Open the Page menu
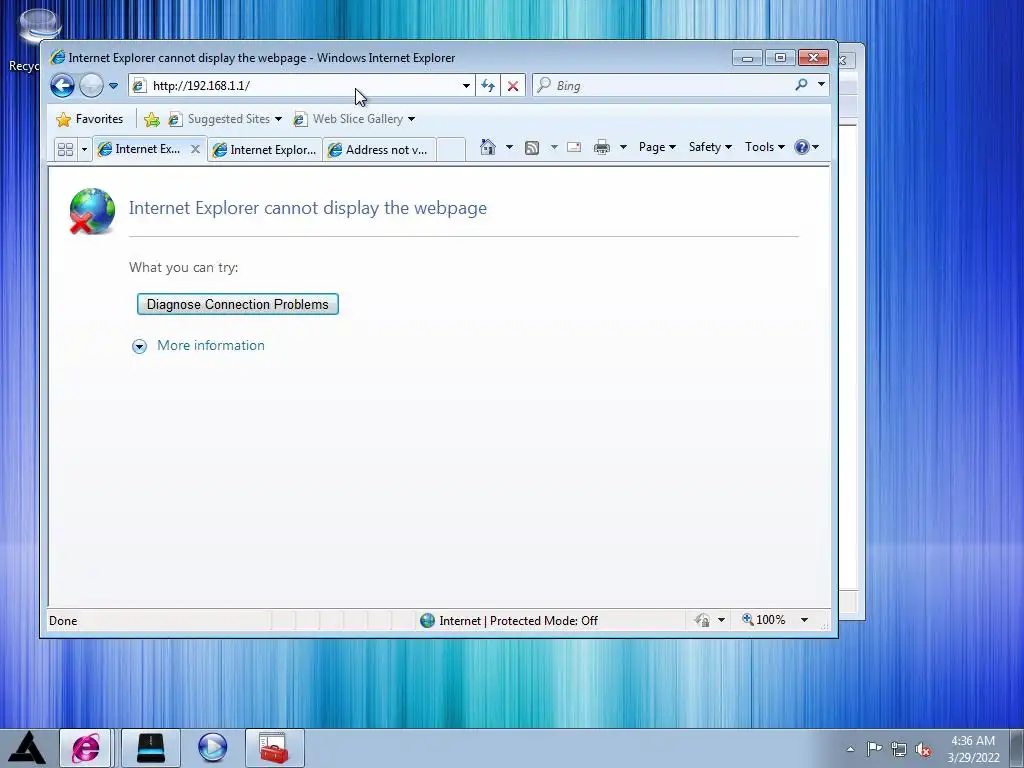 657,147
